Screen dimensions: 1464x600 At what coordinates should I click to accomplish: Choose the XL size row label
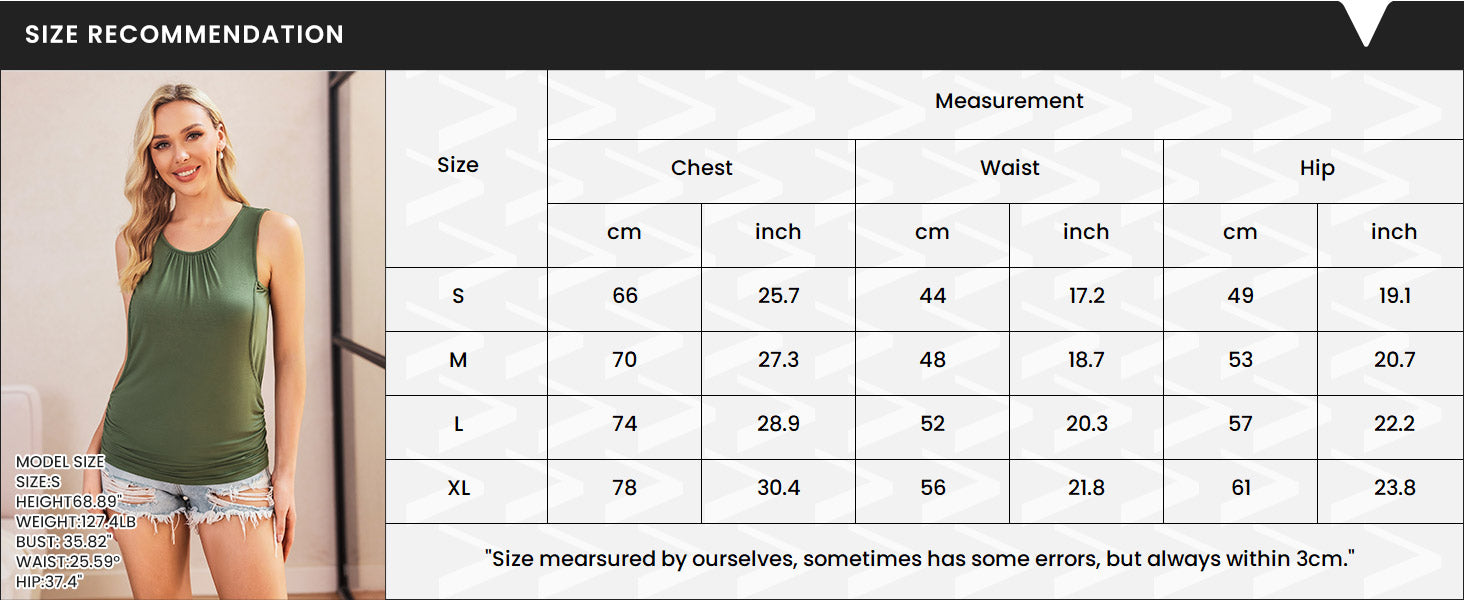pos(458,488)
